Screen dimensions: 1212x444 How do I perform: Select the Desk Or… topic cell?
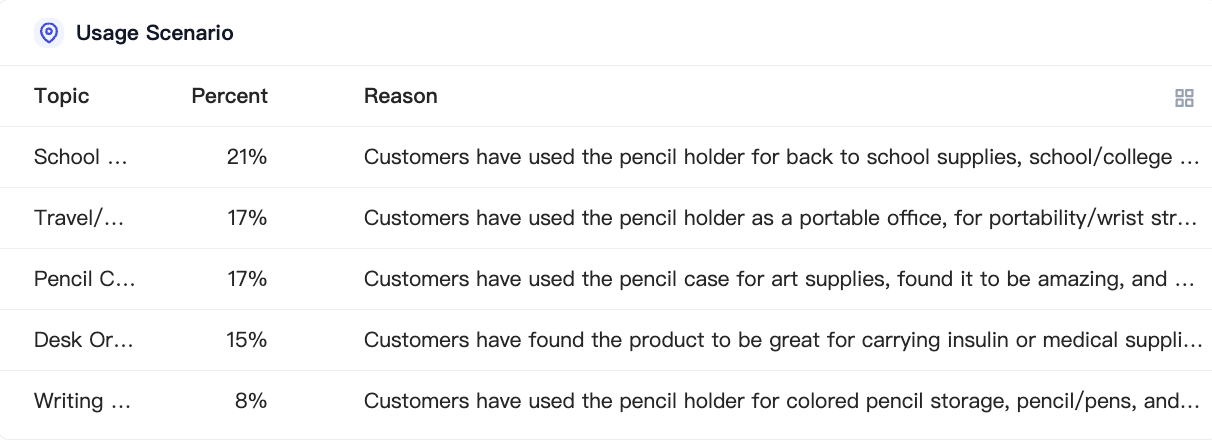(84, 340)
